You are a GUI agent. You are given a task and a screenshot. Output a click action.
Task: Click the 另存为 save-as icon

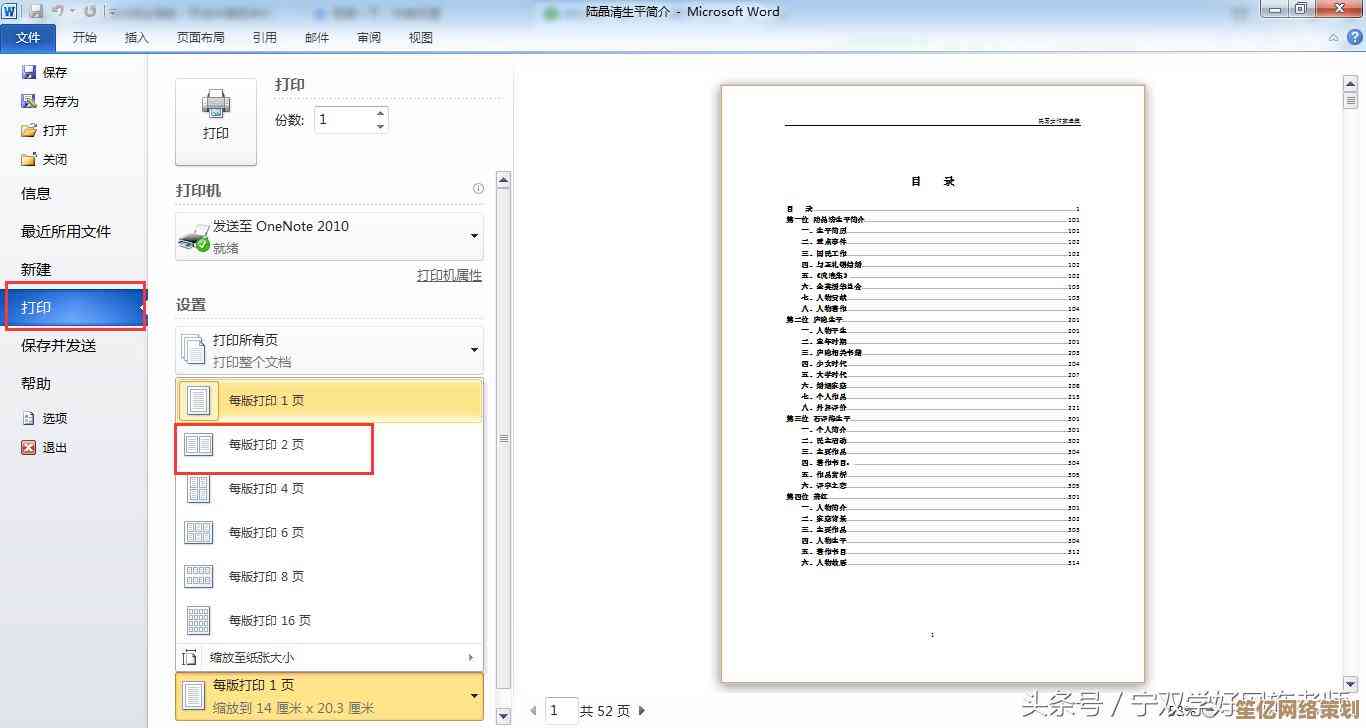pos(29,101)
